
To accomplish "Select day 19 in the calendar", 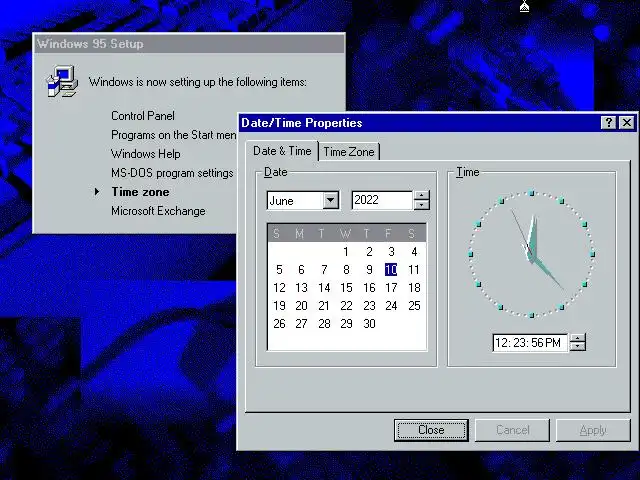I will (x=279, y=306).
